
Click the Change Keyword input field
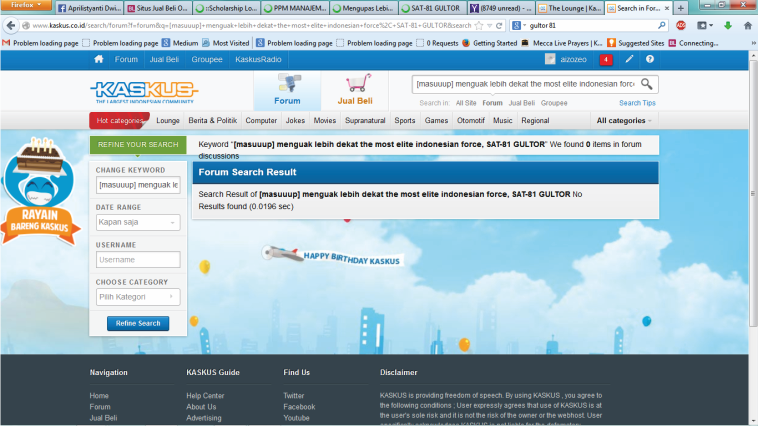click(138, 185)
